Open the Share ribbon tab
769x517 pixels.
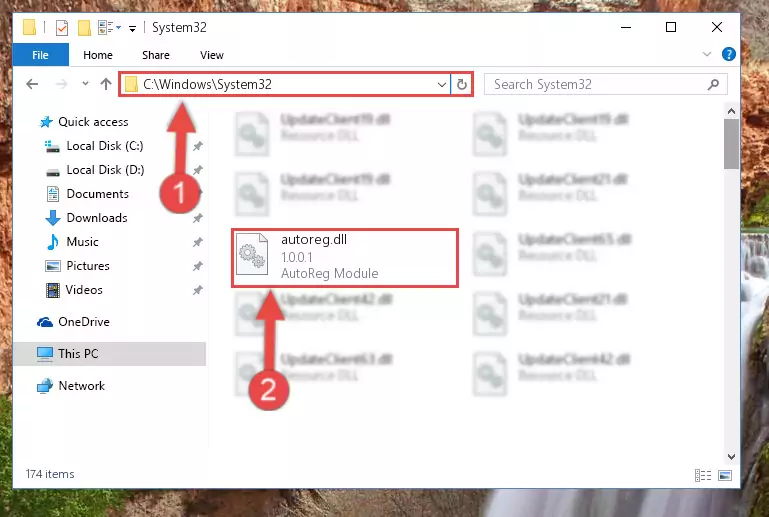(x=155, y=55)
